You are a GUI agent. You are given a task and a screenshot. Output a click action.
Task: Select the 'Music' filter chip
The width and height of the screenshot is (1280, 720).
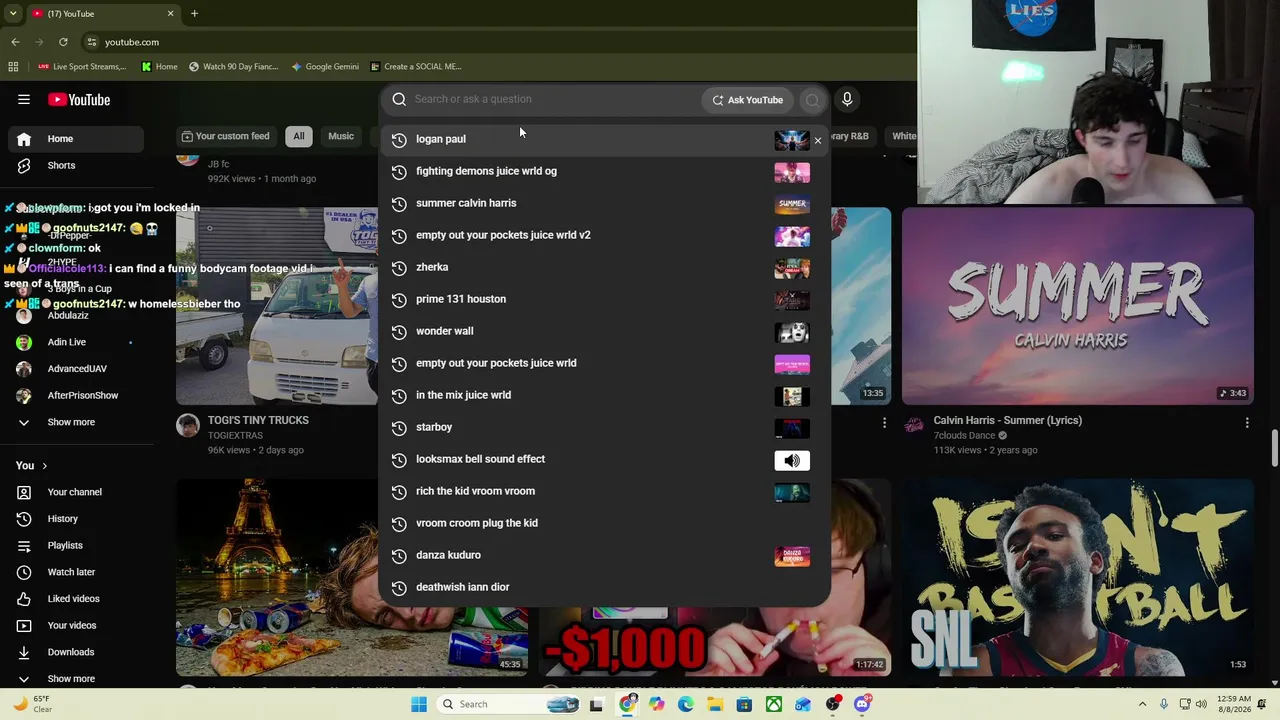(341, 136)
